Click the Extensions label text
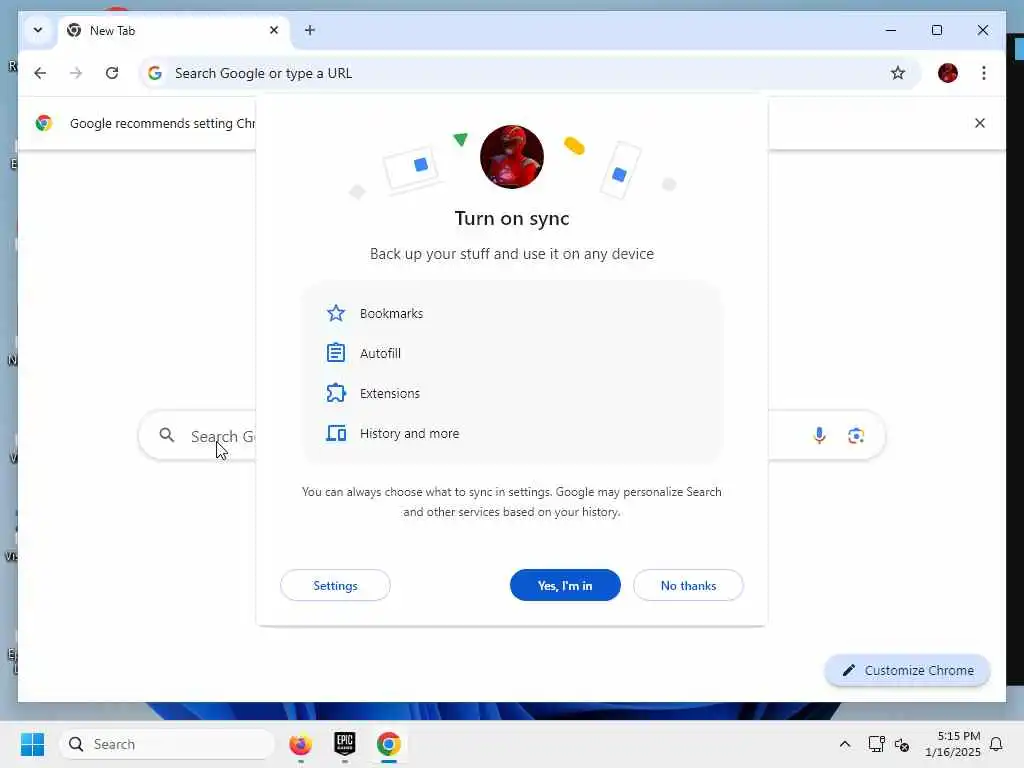This screenshot has width=1024, height=768. (x=390, y=393)
